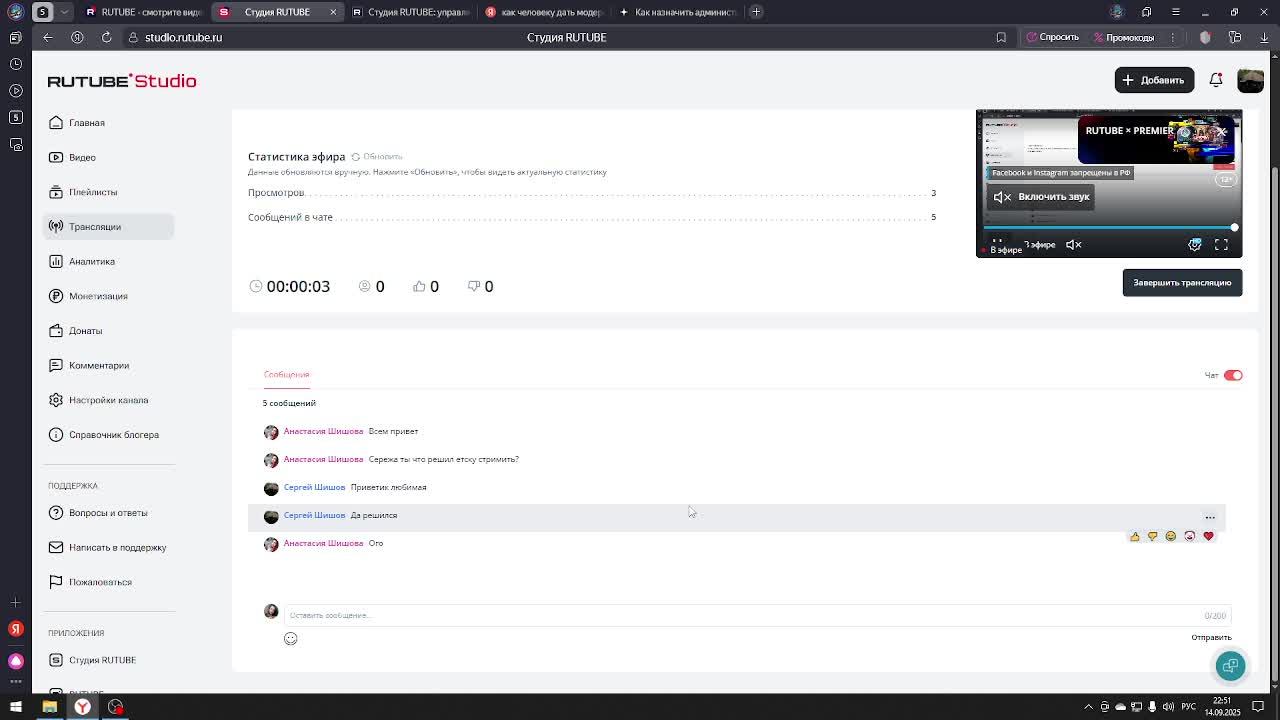Switch to 'Как назначить админист' tab

tap(677, 12)
